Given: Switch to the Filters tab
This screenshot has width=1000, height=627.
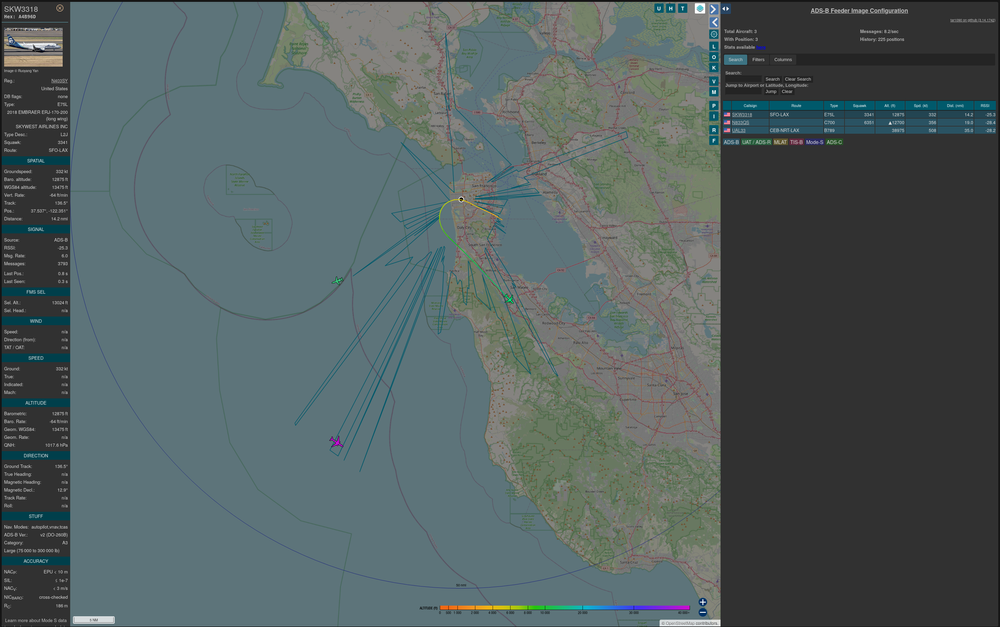Looking at the screenshot, I should click(759, 60).
